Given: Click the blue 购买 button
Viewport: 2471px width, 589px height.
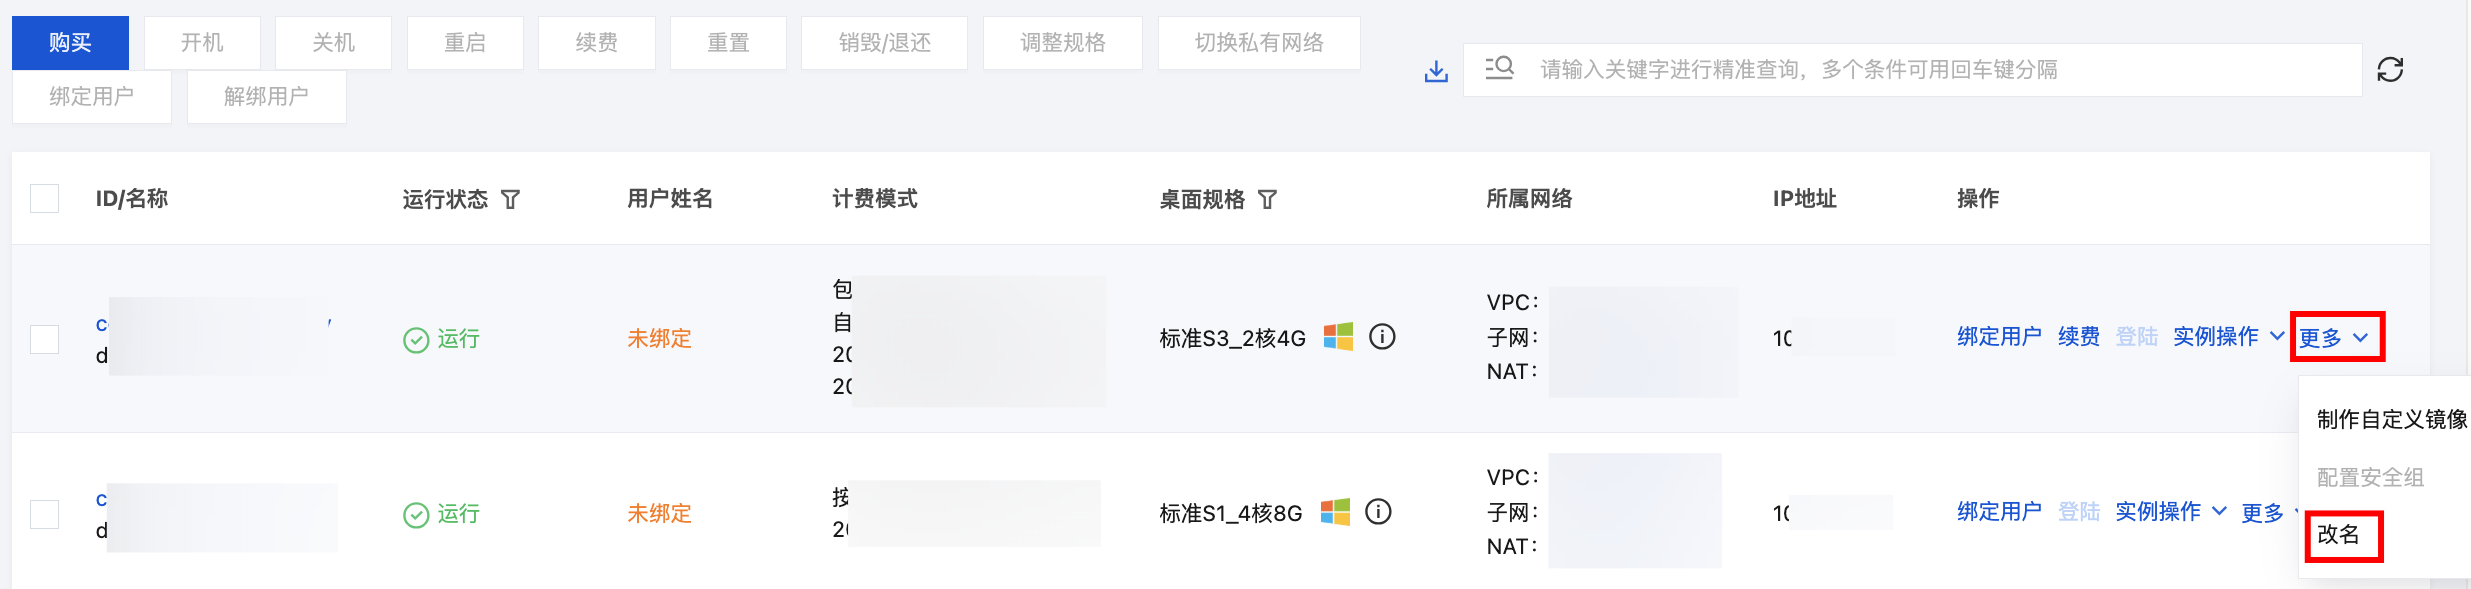Looking at the screenshot, I should pyautogui.click(x=70, y=43).
